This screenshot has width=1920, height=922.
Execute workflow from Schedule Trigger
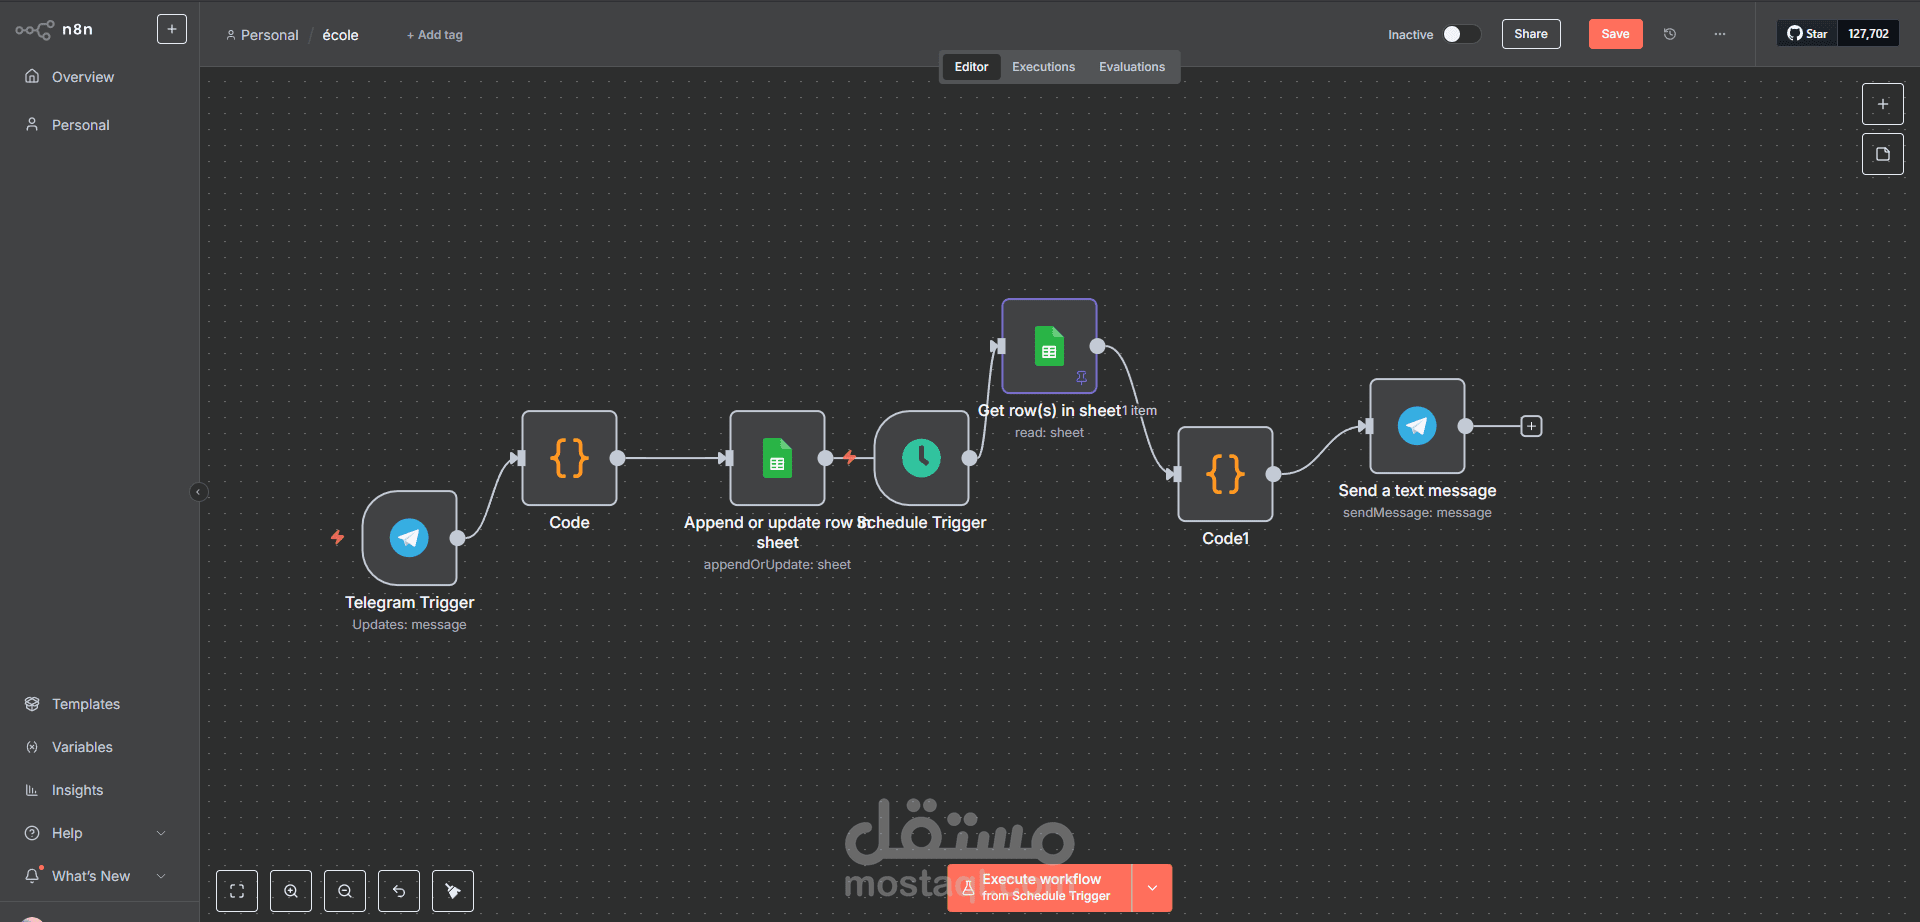coord(1039,888)
